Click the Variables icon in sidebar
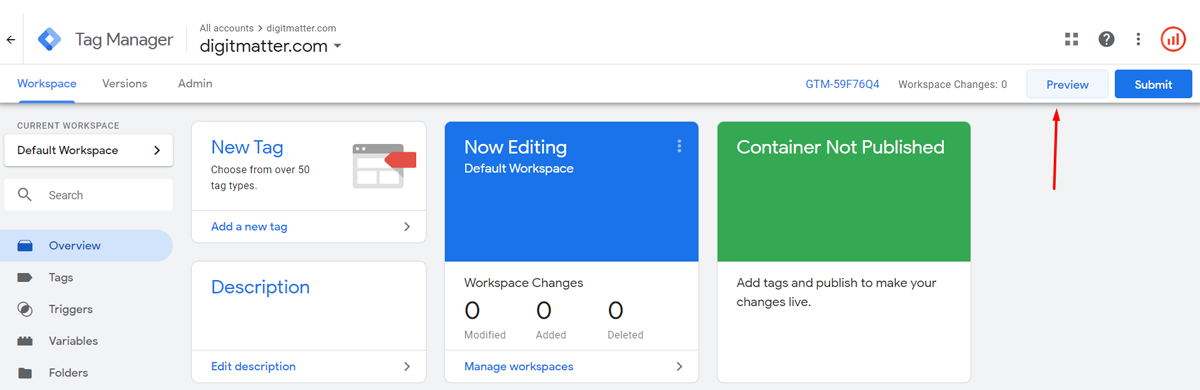Viewport: 1200px width, 390px height. pyautogui.click(x=25, y=341)
